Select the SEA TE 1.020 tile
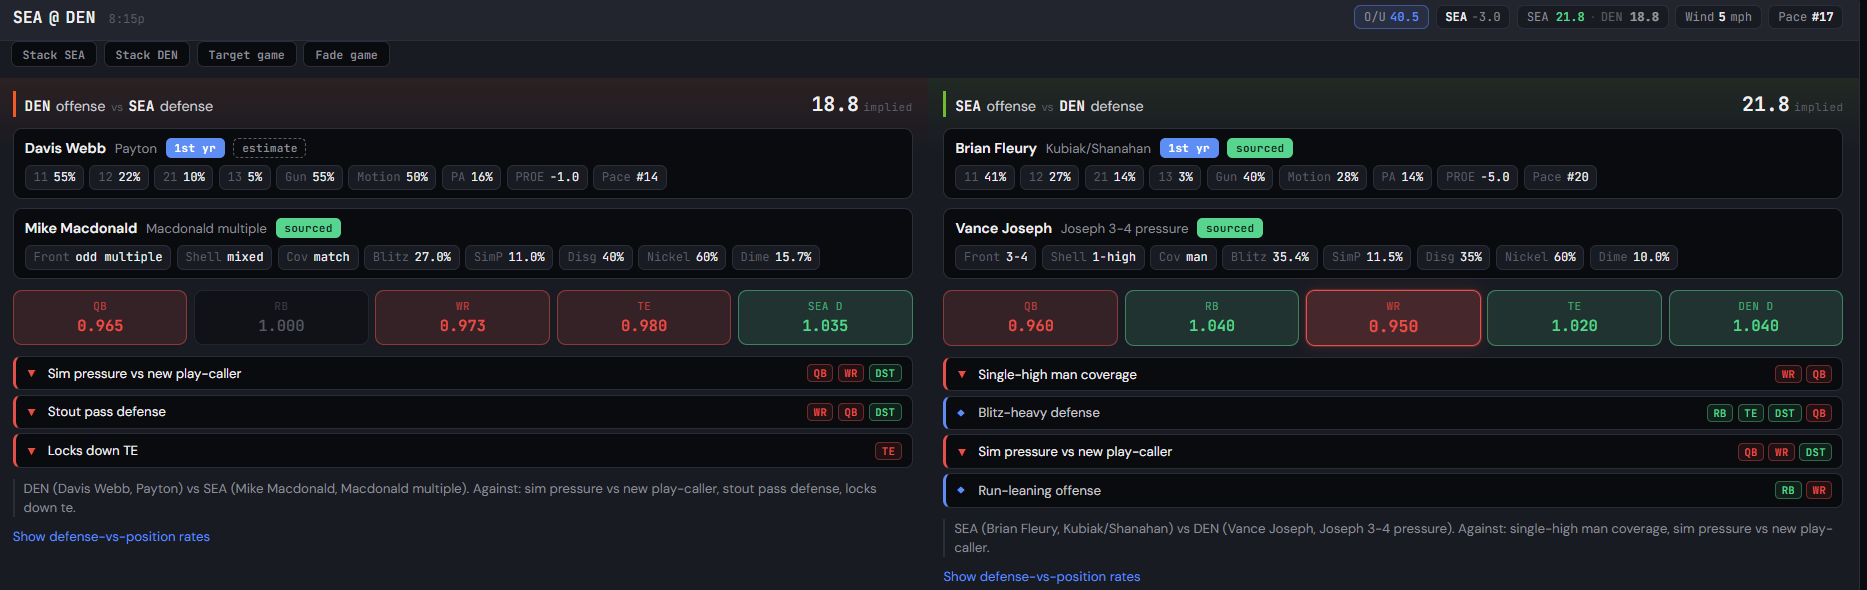Viewport: 1867px width, 590px height. pos(1574,318)
